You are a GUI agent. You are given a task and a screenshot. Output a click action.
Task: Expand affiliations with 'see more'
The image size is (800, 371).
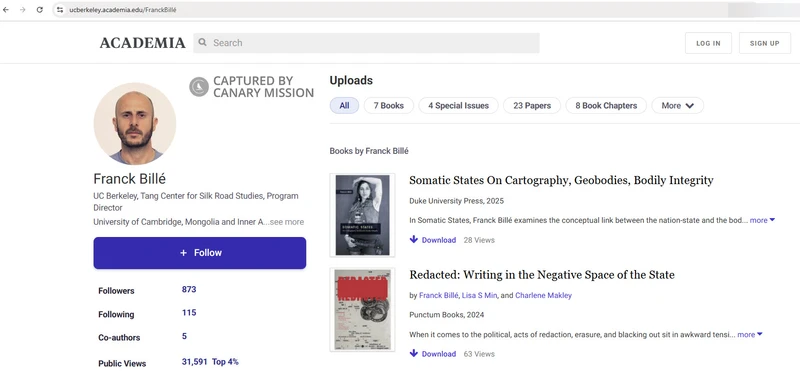coord(287,222)
